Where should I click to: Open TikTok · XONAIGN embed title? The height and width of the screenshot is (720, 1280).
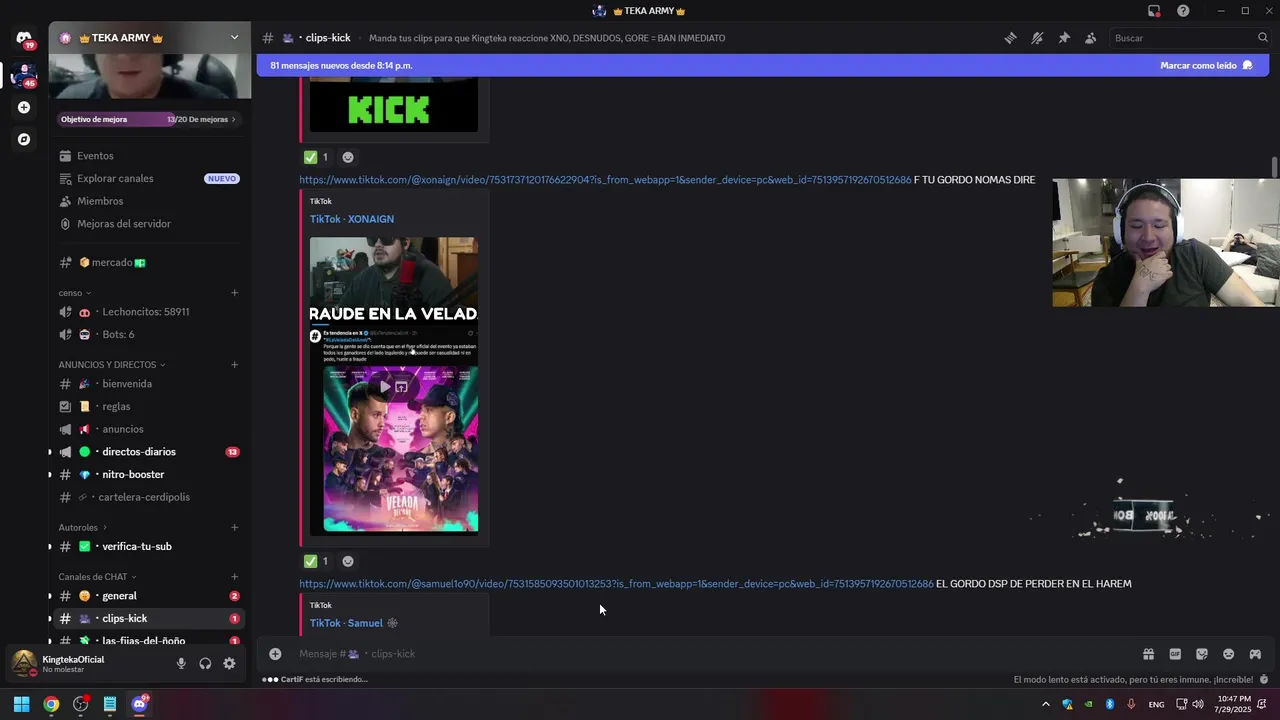[352, 219]
